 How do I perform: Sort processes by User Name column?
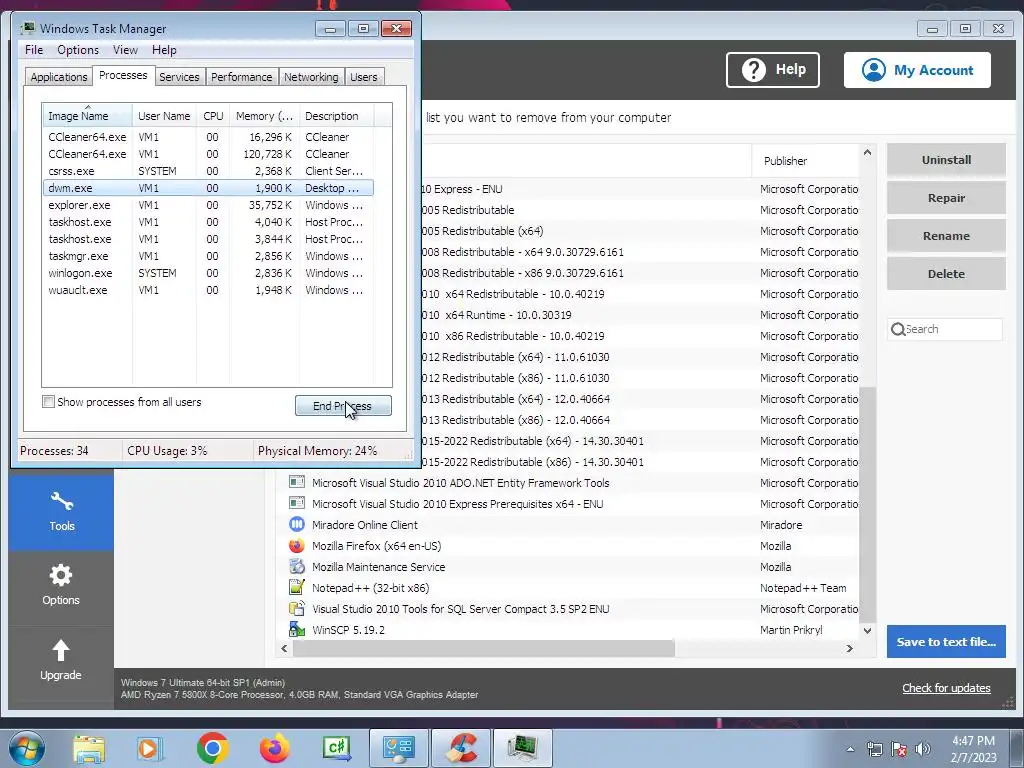pyautogui.click(x=165, y=116)
